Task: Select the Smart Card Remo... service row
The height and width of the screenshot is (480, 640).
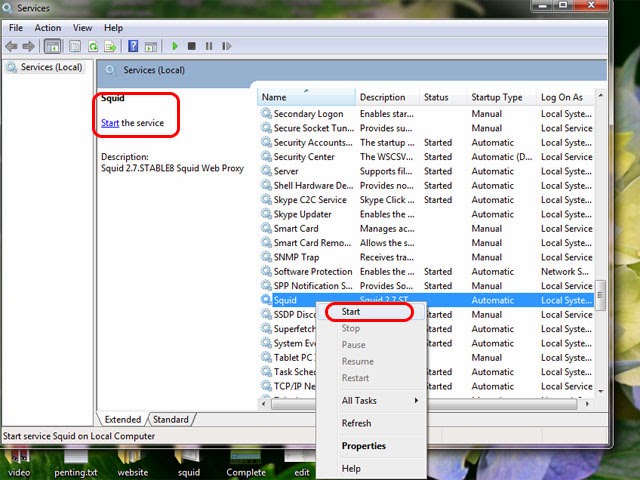Action: tap(426, 242)
